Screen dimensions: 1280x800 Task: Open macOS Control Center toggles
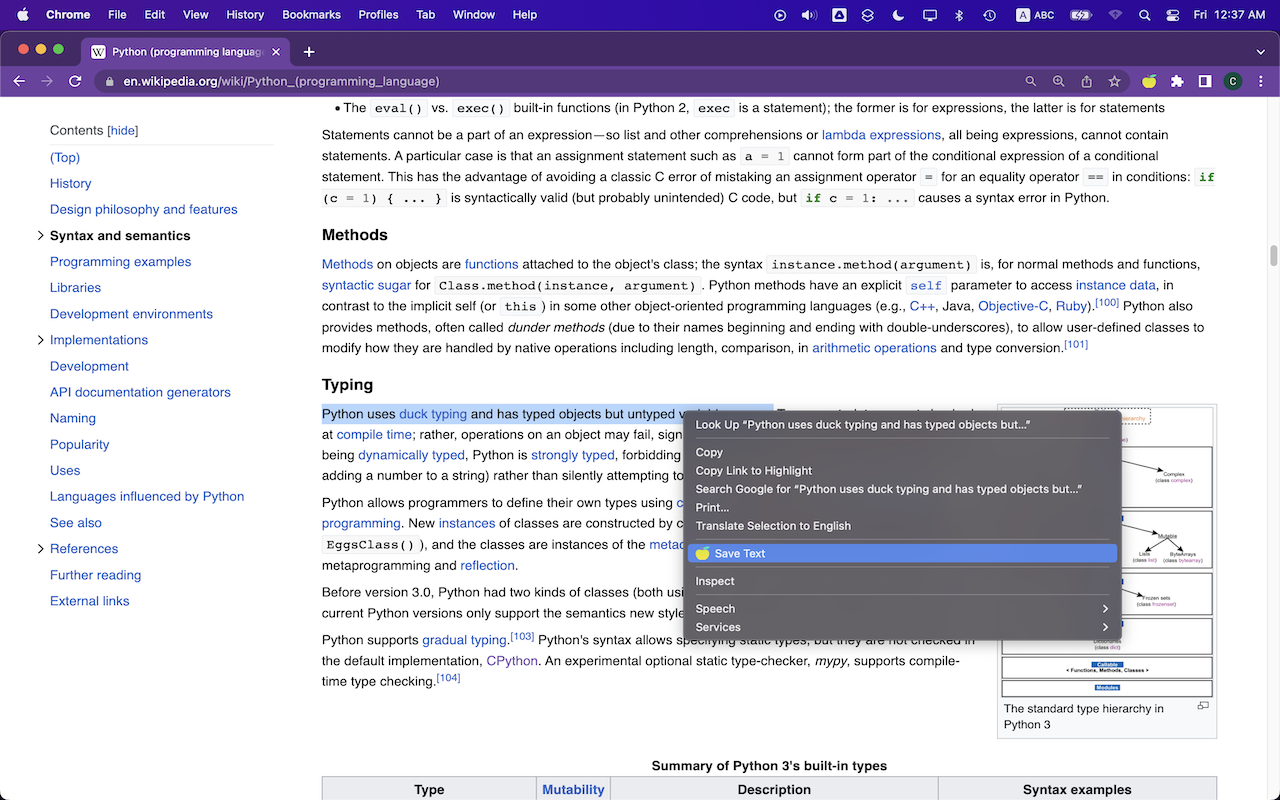click(x=1173, y=15)
